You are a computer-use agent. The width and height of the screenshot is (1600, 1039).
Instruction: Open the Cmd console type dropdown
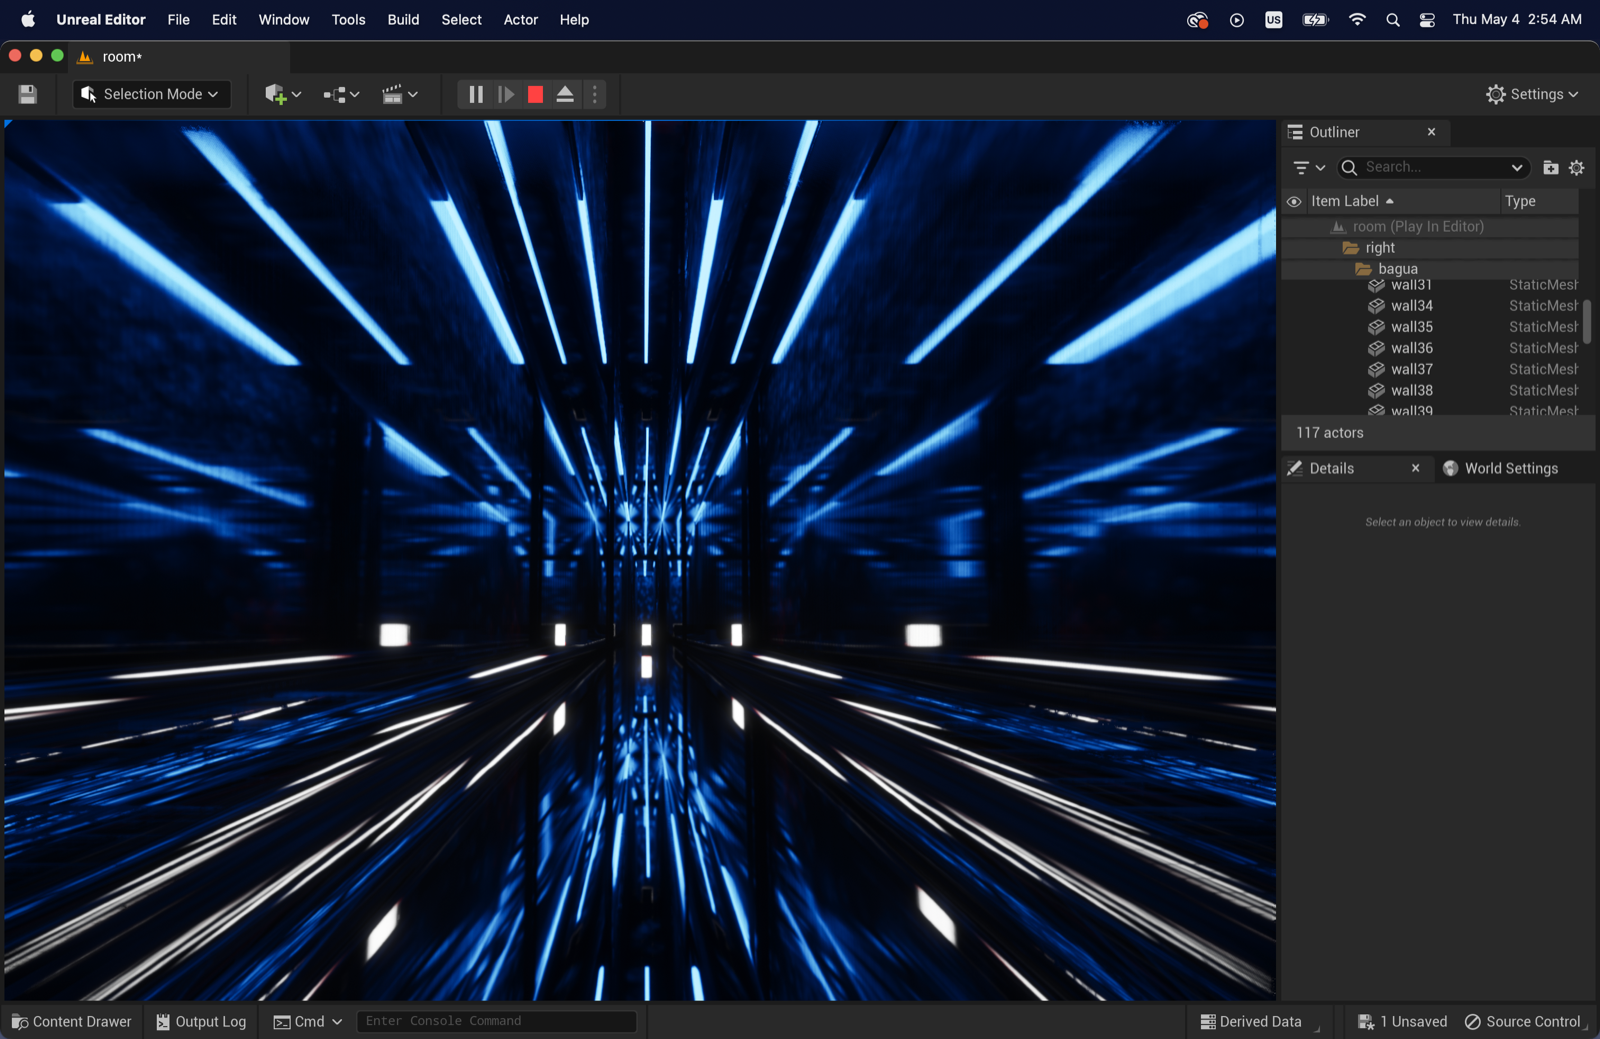pos(308,1021)
